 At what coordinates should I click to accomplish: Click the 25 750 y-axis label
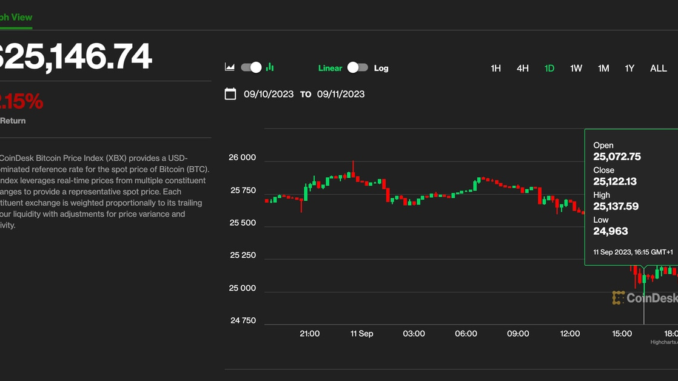coord(243,190)
